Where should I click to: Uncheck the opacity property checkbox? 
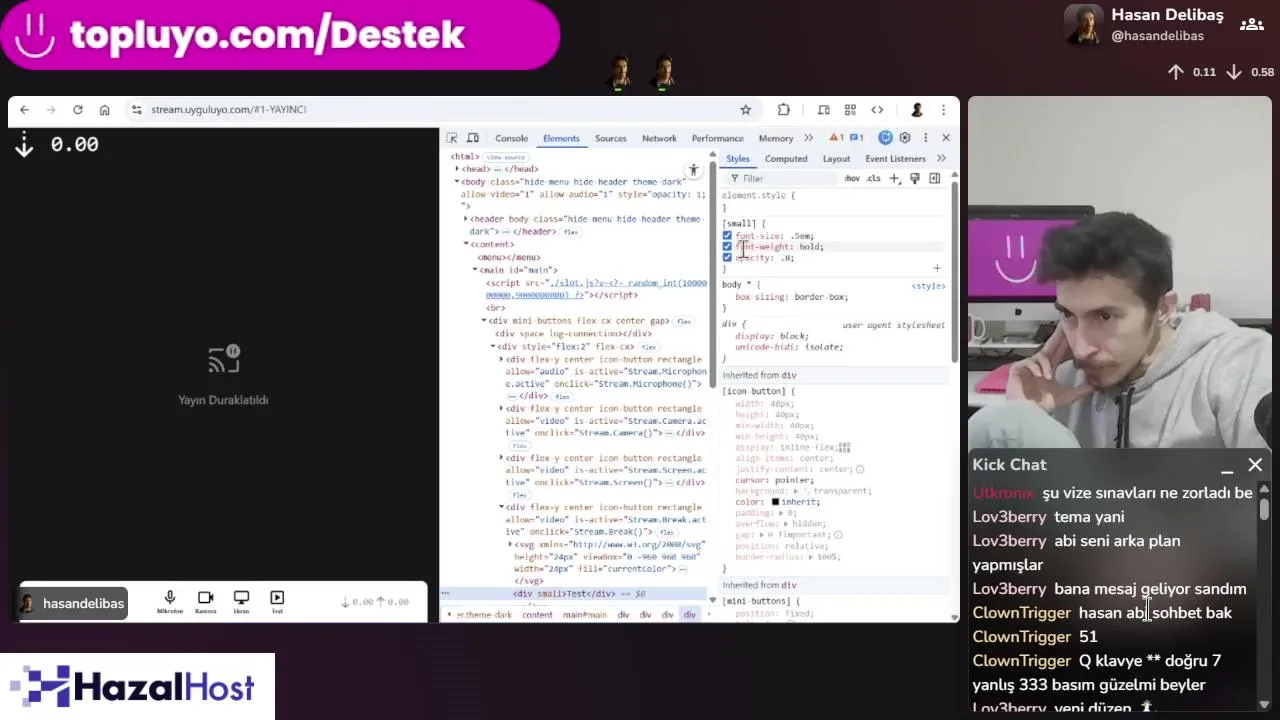click(727, 258)
